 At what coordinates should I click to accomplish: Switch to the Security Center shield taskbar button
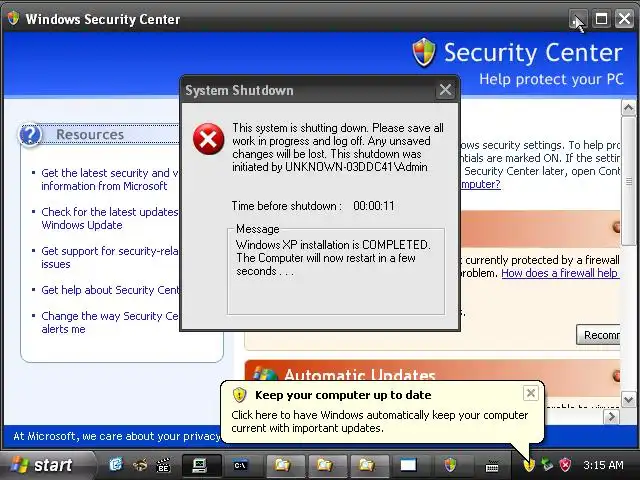[x=453, y=465]
